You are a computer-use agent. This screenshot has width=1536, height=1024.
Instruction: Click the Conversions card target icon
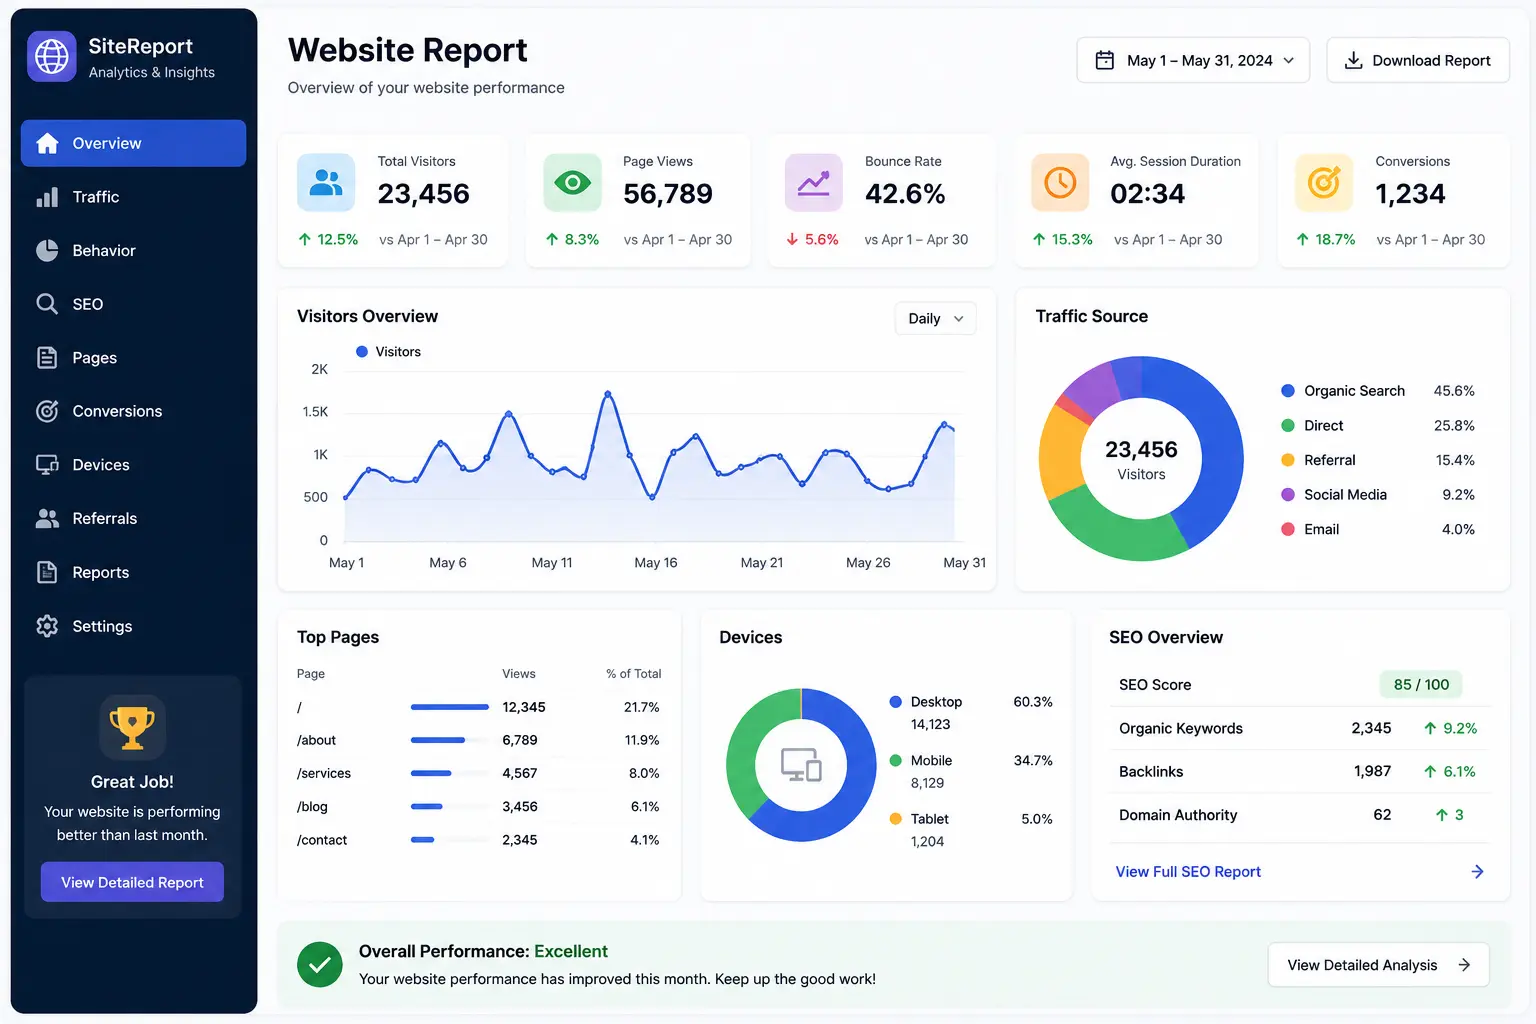(x=1324, y=182)
